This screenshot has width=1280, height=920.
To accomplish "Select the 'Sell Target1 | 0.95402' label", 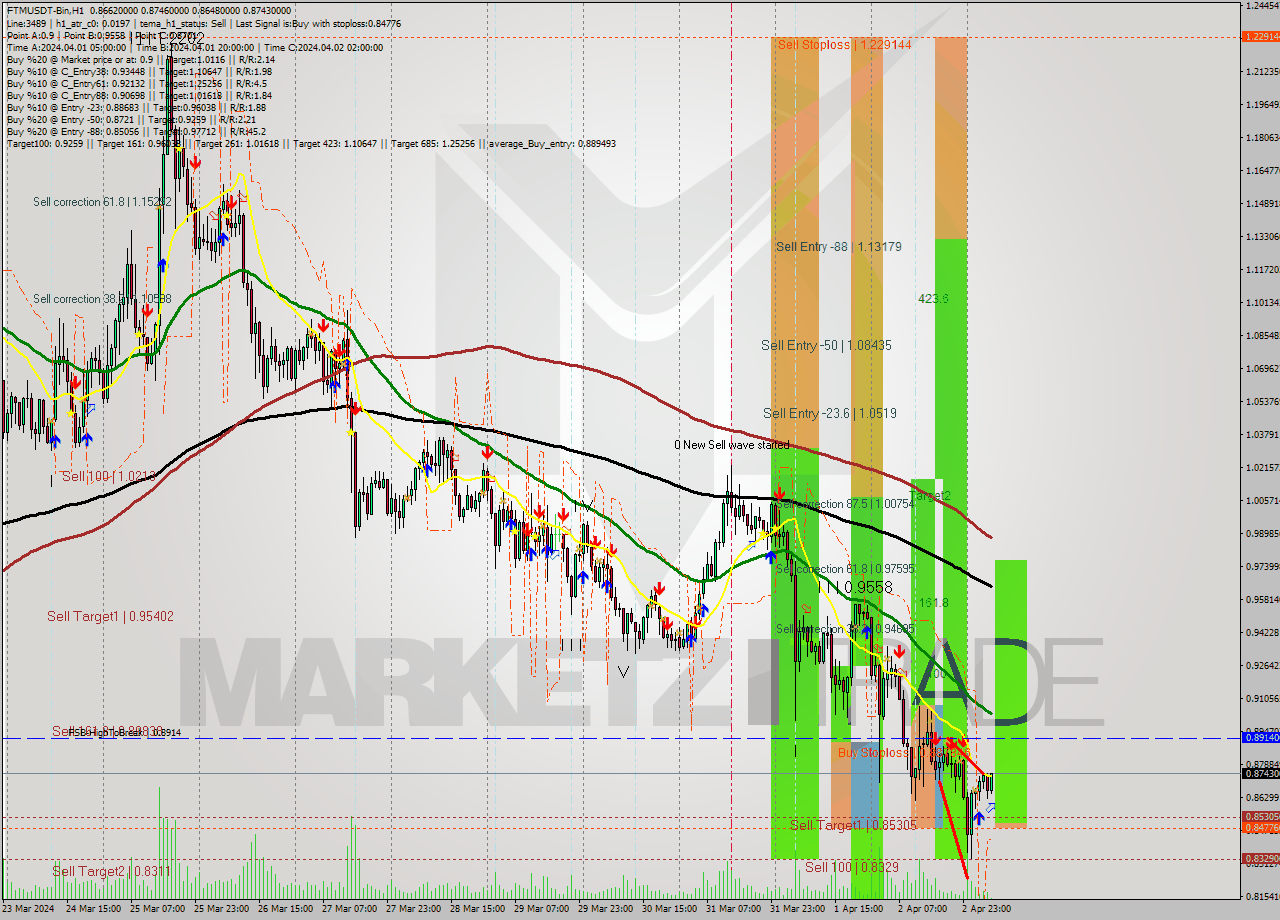I will pos(110,617).
